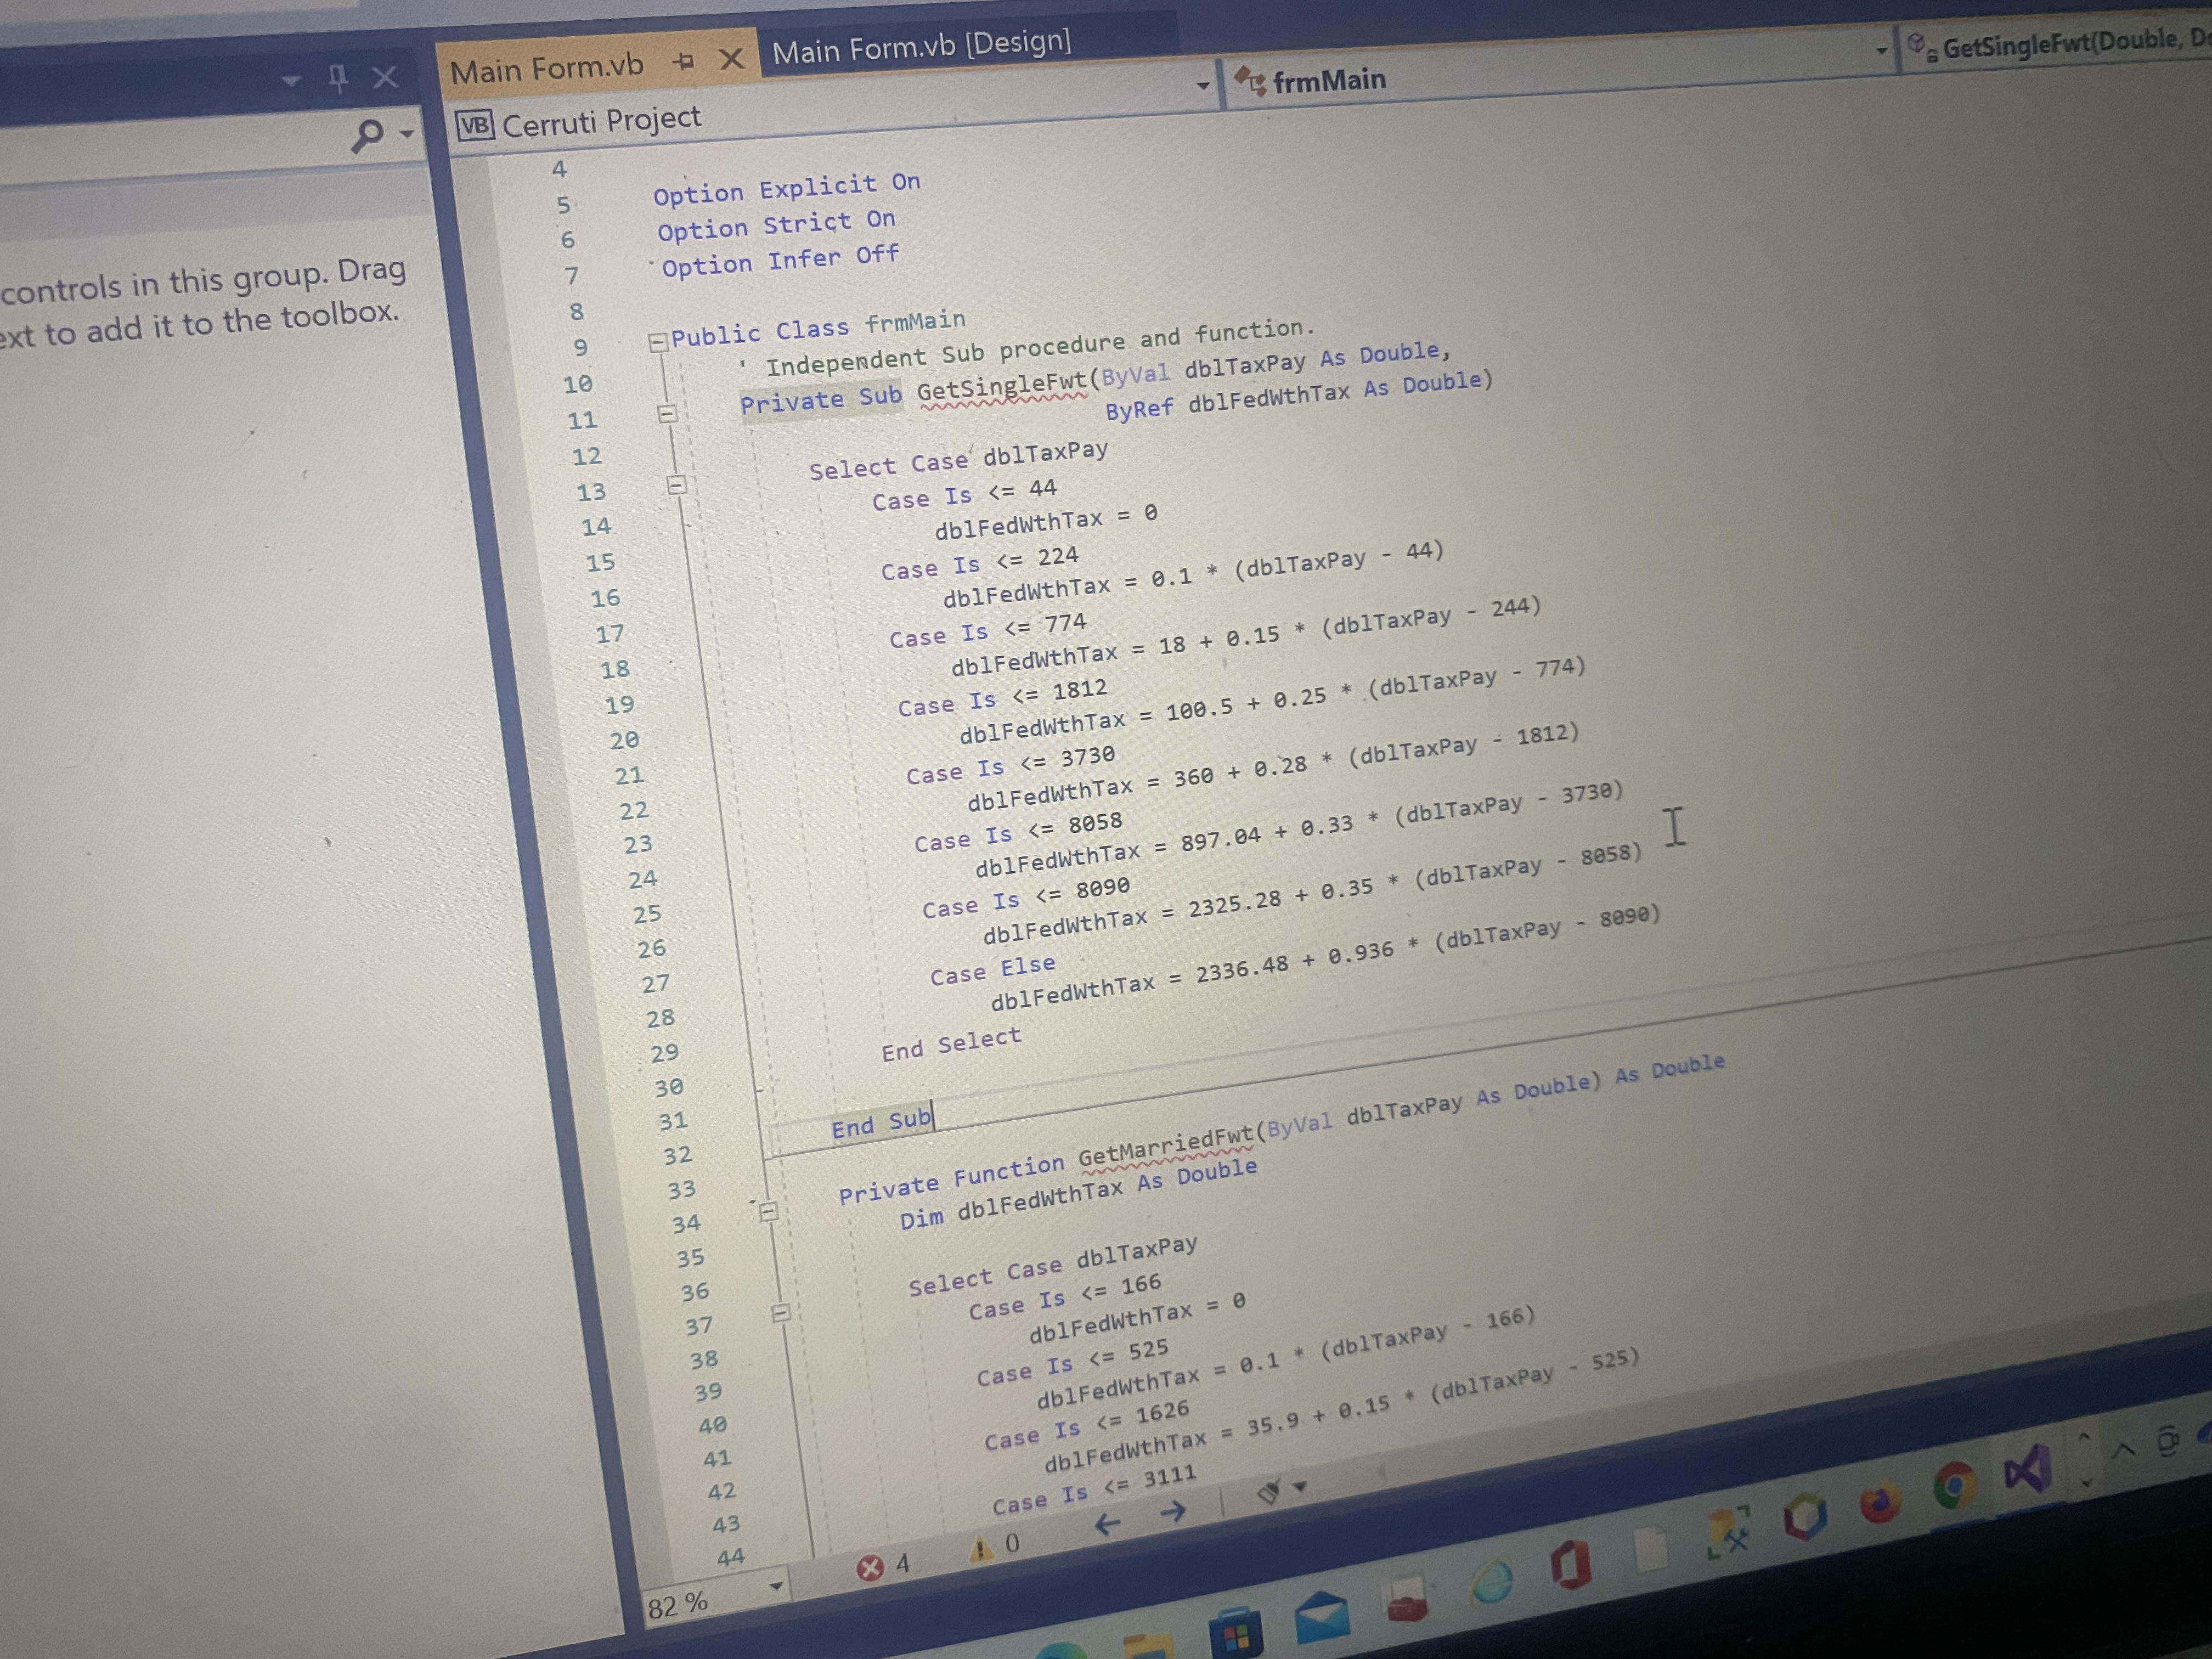The width and height of the screenshot is (2212, 1659).
Task: Click 'Case Is <= 1812' line
Action: point(1003,697)
